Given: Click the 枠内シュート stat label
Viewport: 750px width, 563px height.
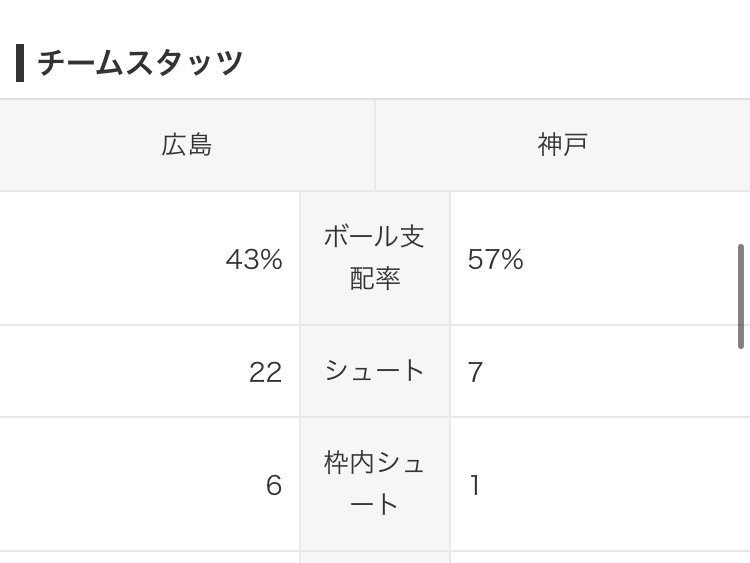Looking at the screenshot, I should coord(375,484).
